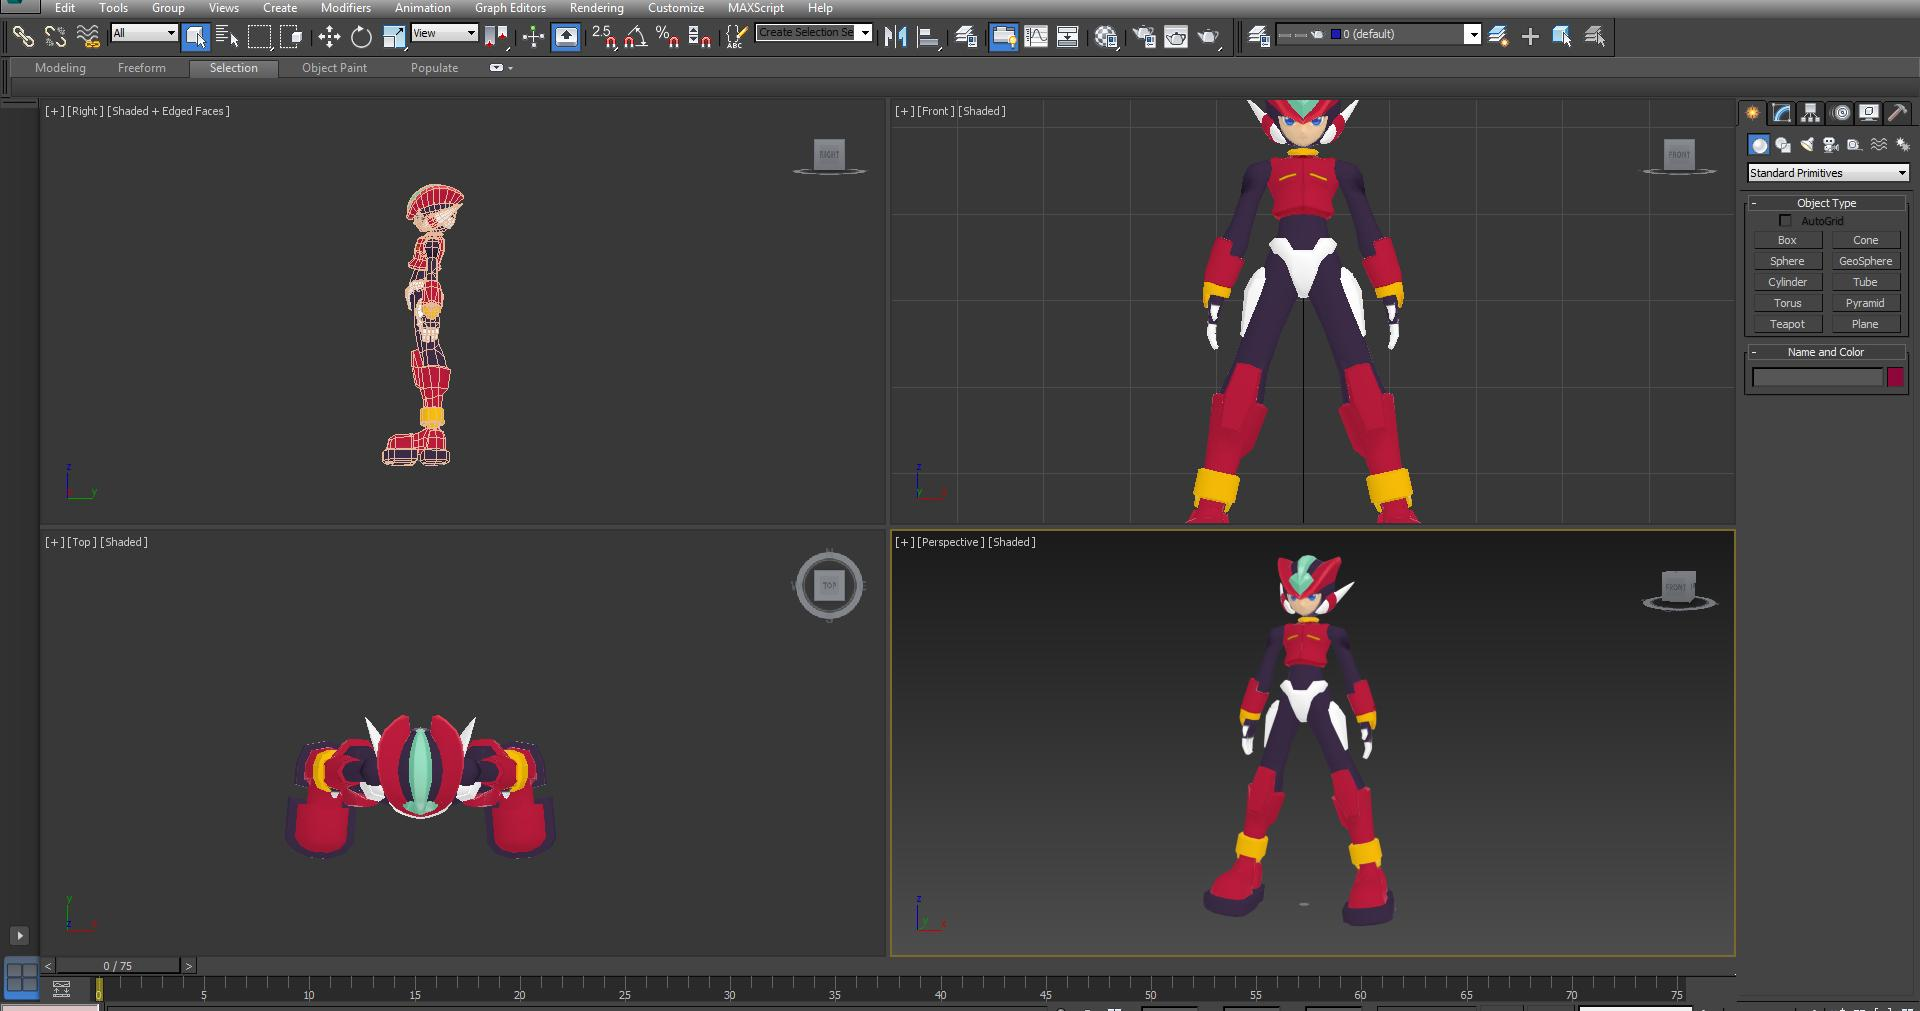Open the Material Editor
This screenshot has height=1011, width=1920.
point(1106,37)
